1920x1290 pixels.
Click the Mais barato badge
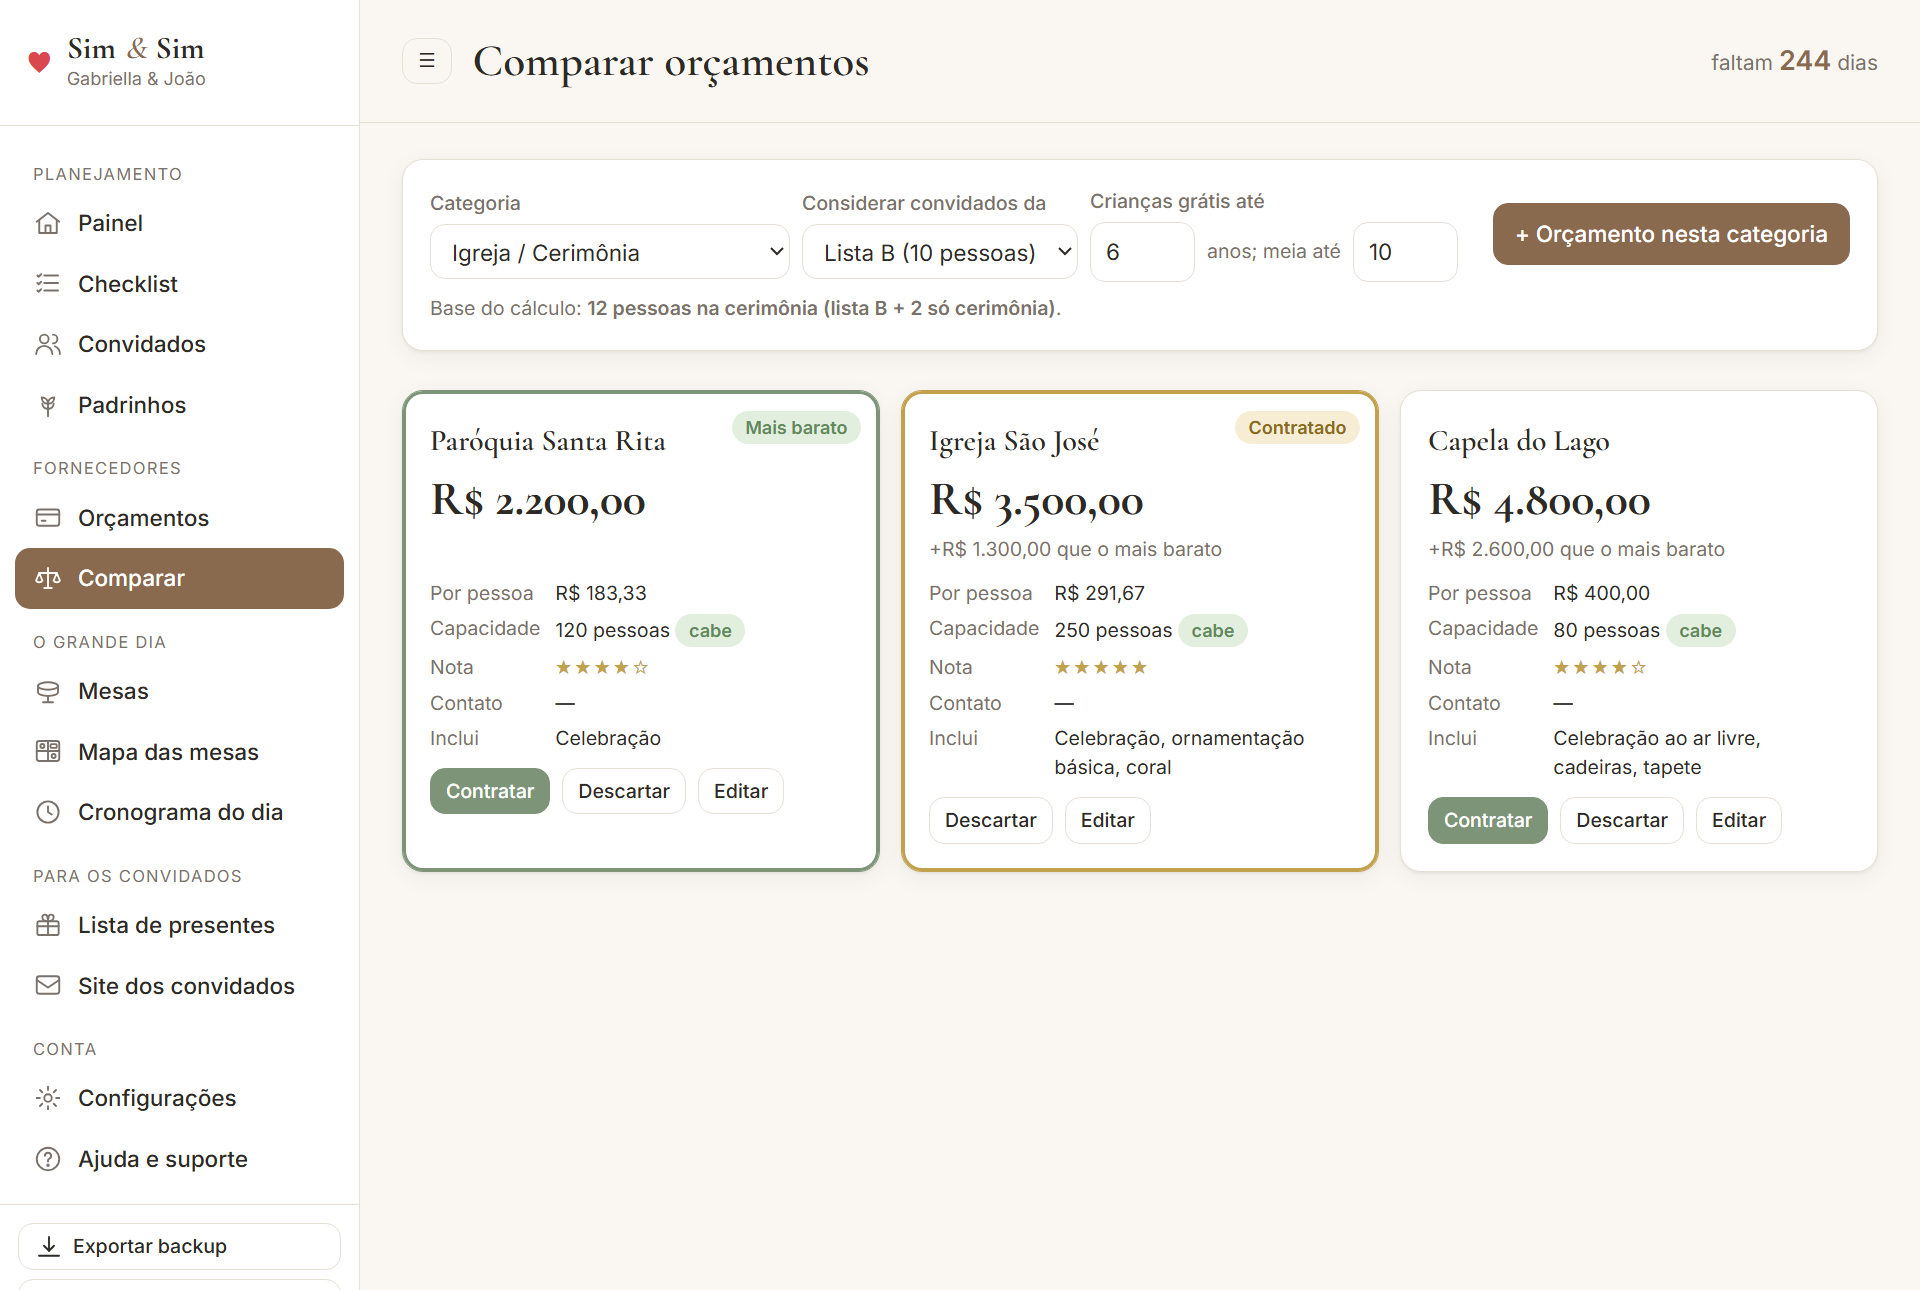(796, 428)
